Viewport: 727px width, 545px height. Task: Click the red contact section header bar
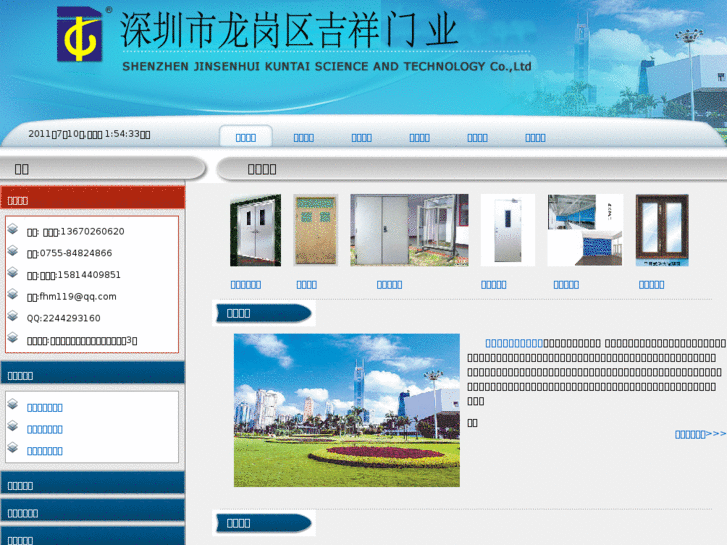click(92, 198)
